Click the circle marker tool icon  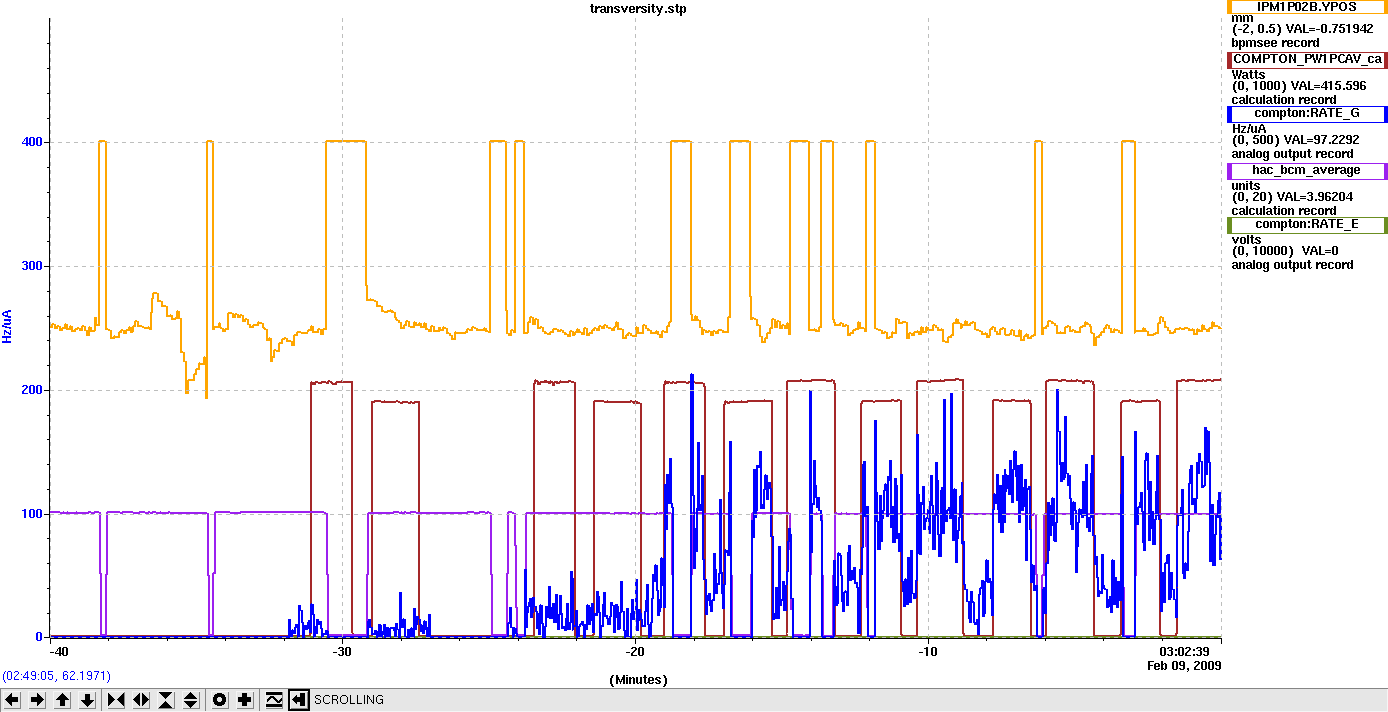click(x=220, y=700)
